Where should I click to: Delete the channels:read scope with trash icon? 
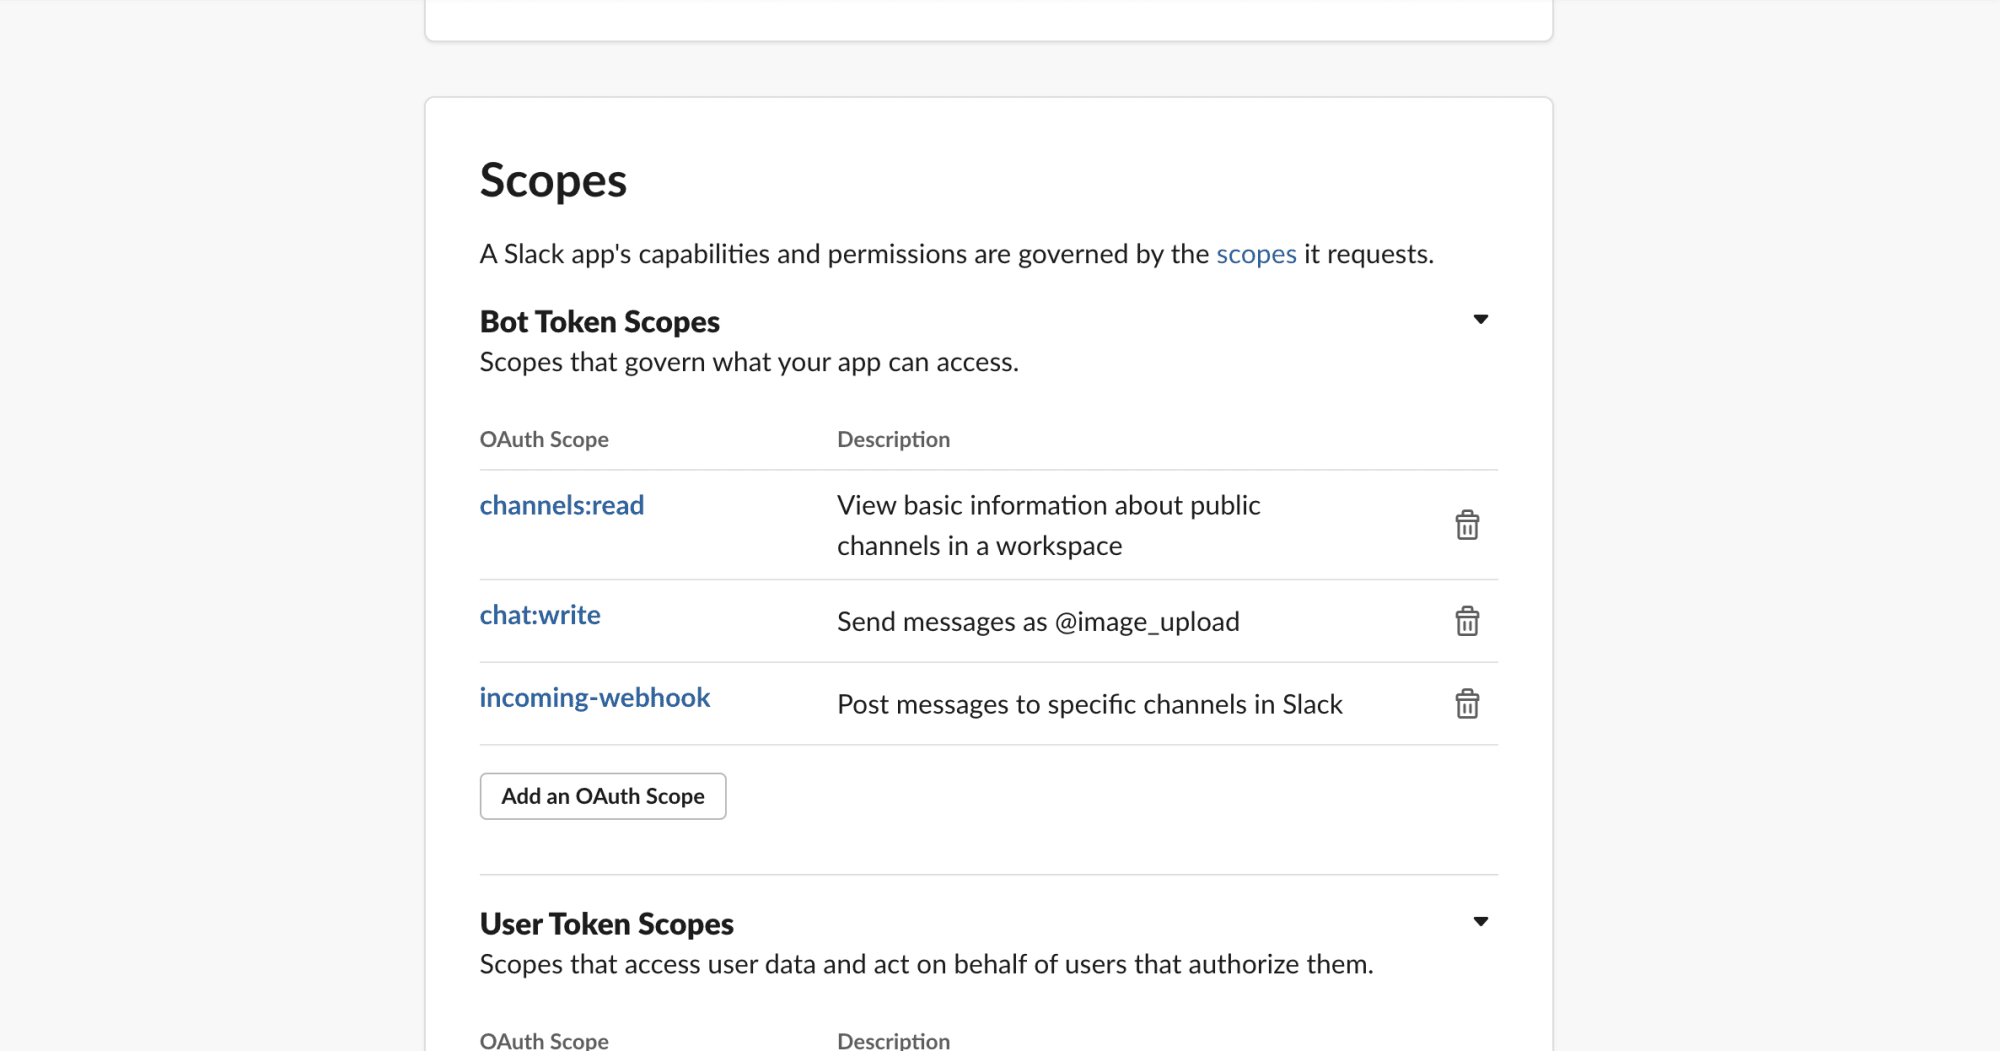pos(1467,525)
